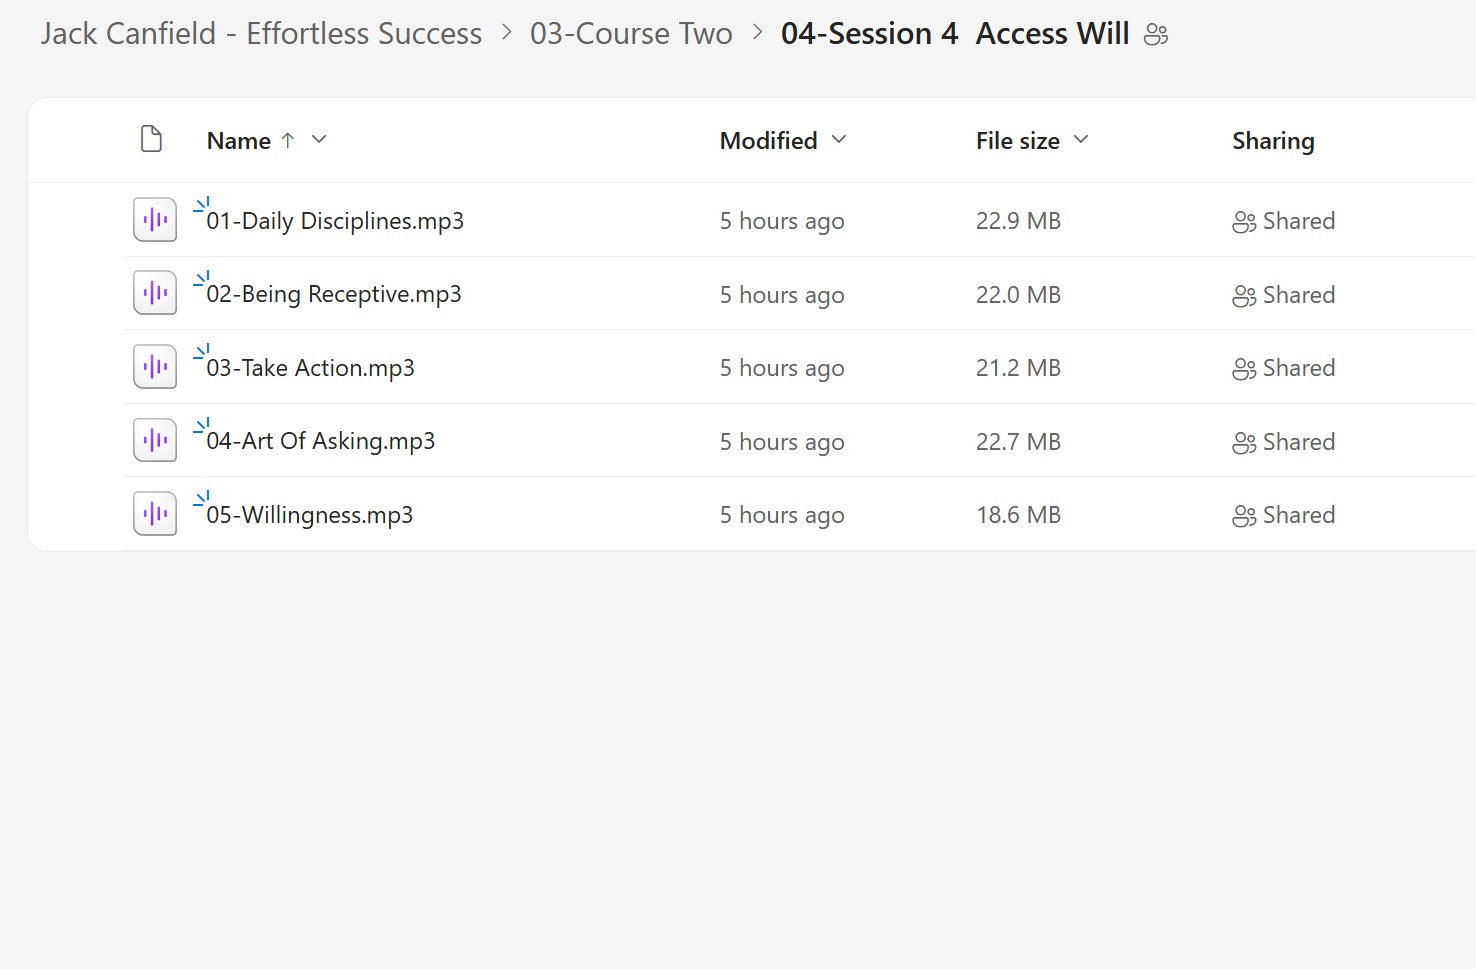
Task: Select the row for 04-Art Of Asking.mp3
Action: [x=600, y=440]
